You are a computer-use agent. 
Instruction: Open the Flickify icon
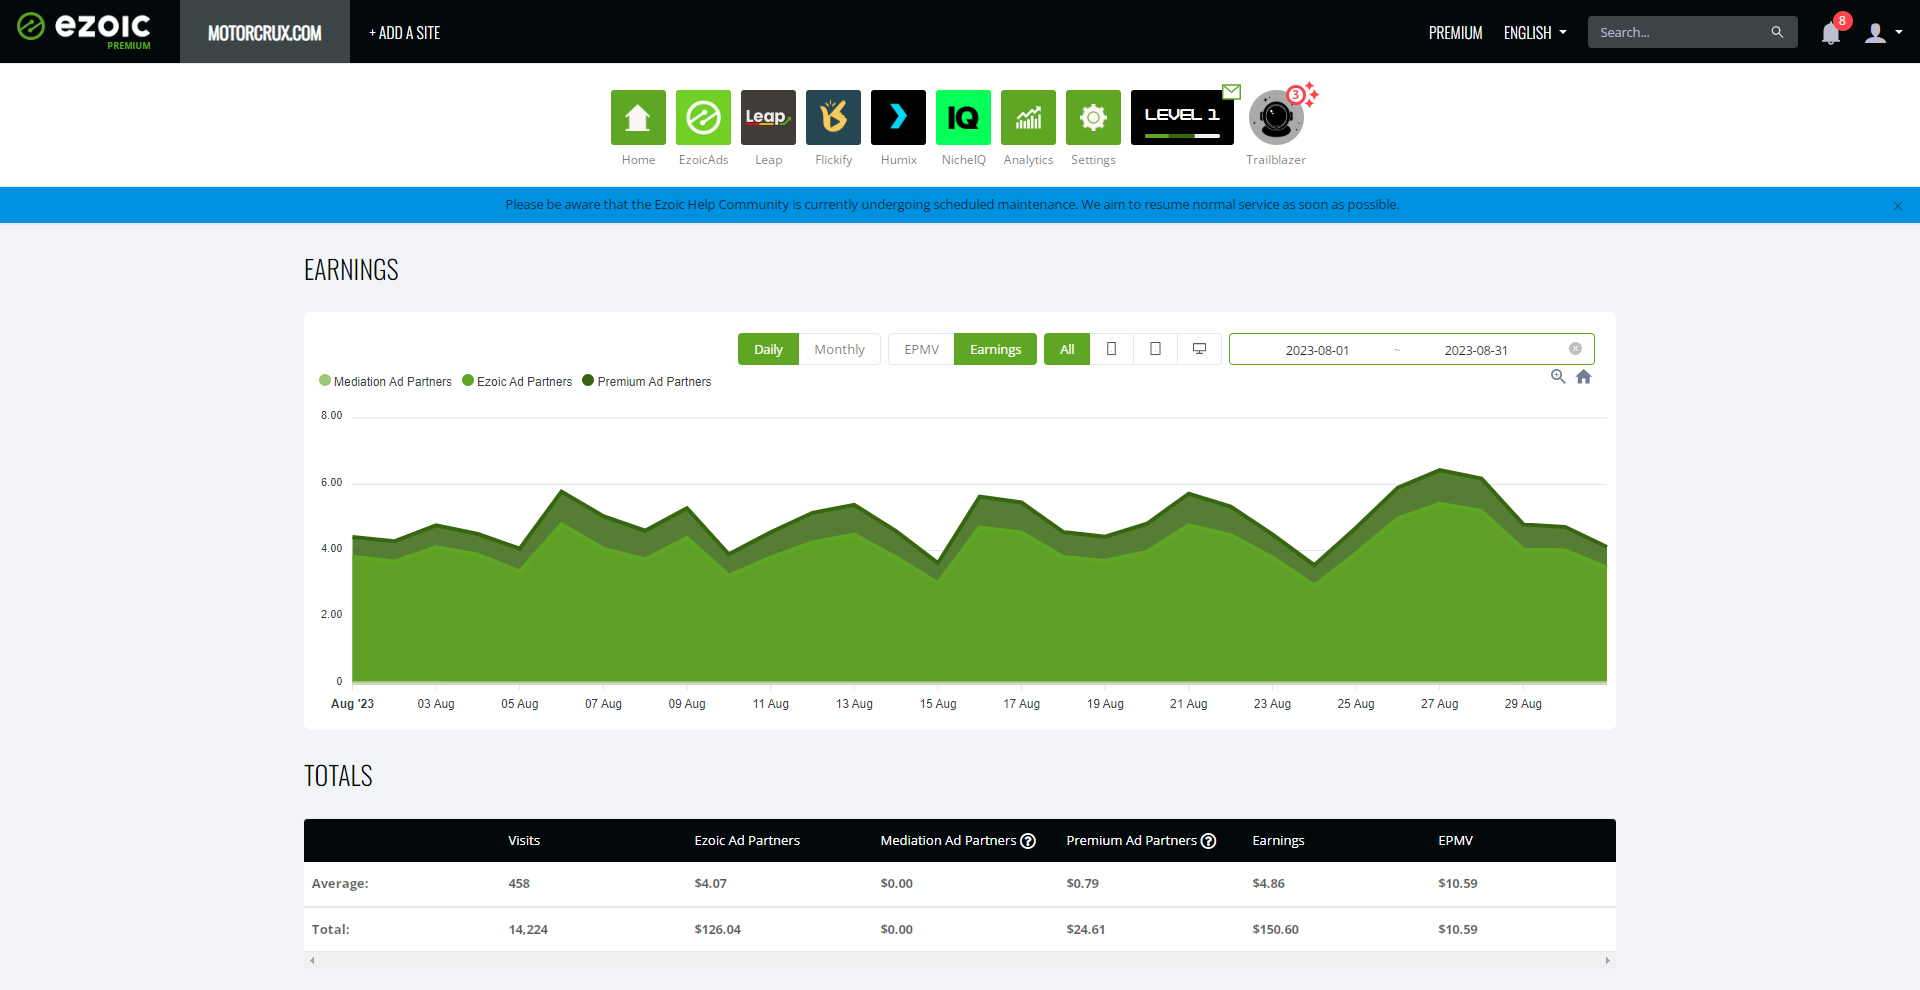833,118
